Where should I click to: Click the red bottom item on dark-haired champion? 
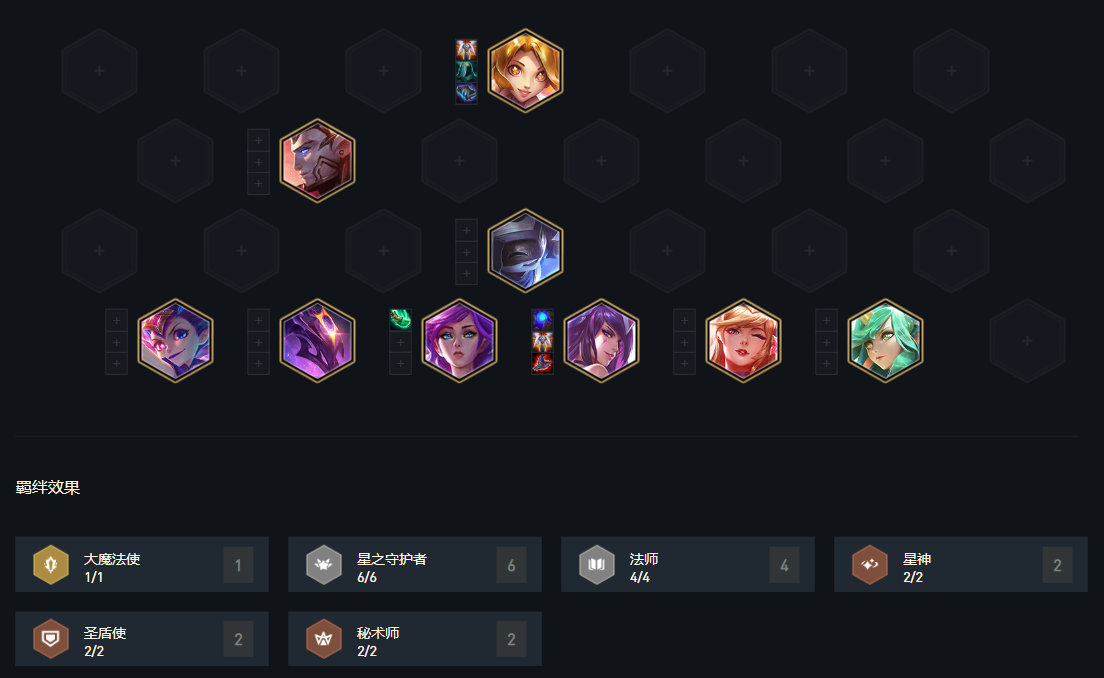(x=542, y=363)
